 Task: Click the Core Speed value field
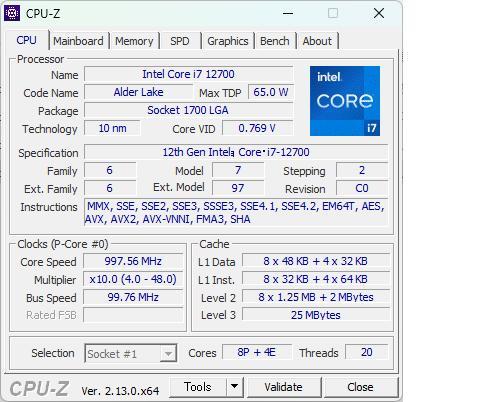[x=133, y=261]
